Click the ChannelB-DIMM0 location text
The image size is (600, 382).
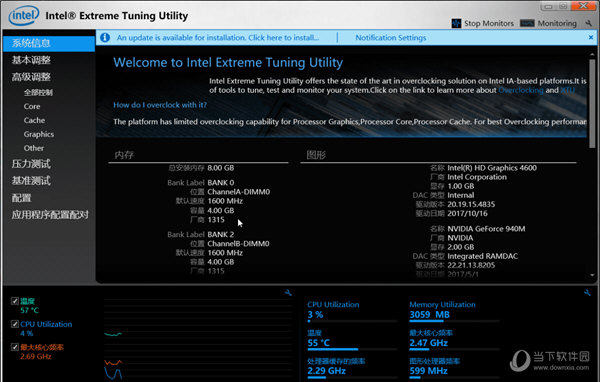coord(238,244)
